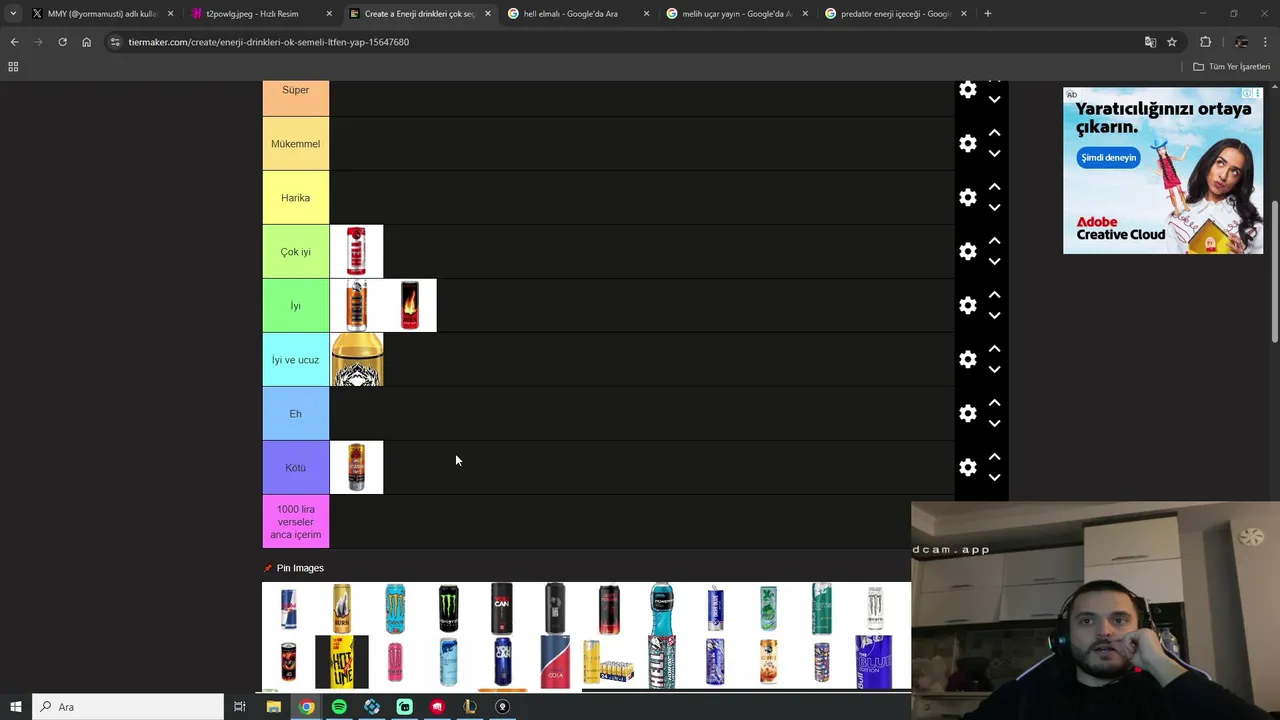Move Mükemmel tier row down

[x=994, y=154]
